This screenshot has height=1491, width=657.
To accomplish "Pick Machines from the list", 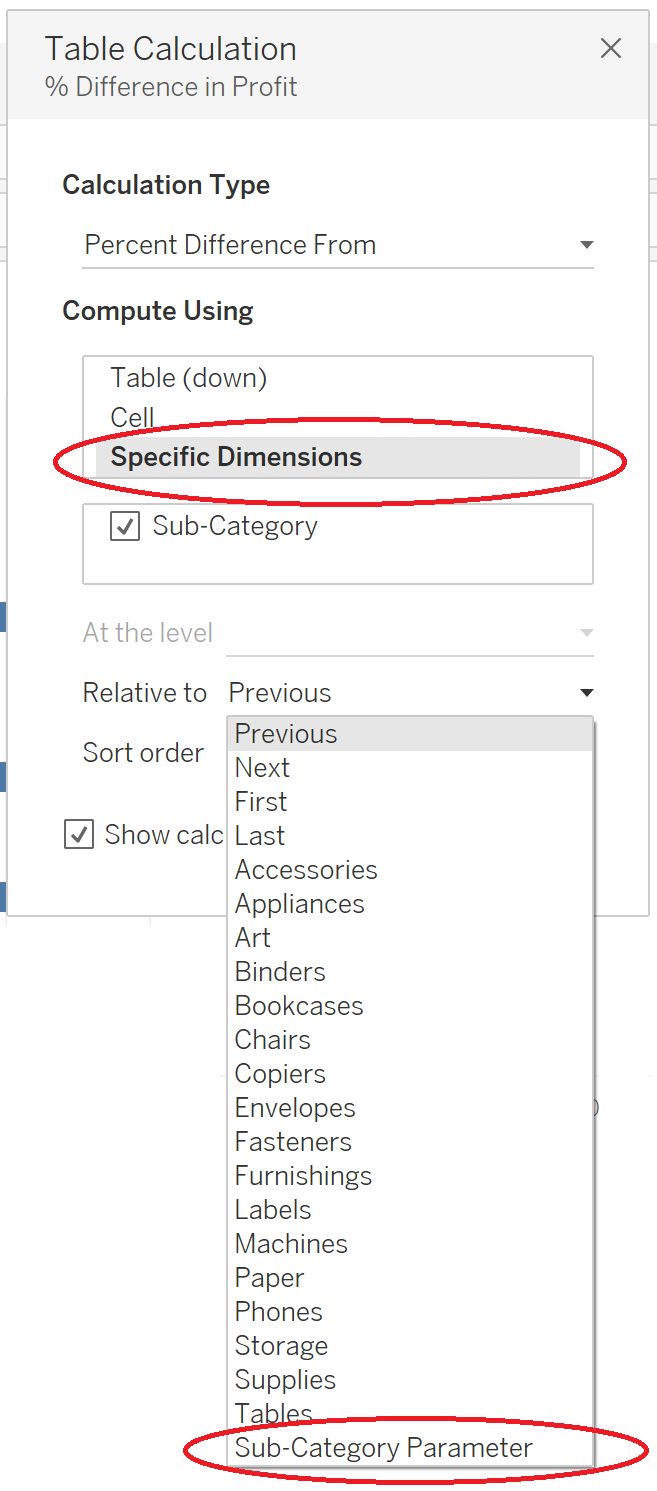I will 291,1244.
